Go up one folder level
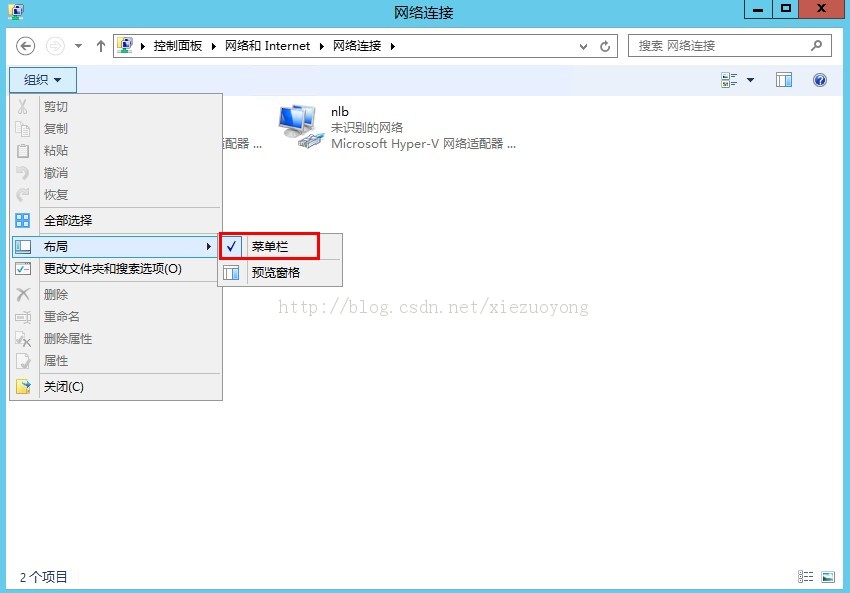This screenshot has height=593, width=850. tap(100, 46)
